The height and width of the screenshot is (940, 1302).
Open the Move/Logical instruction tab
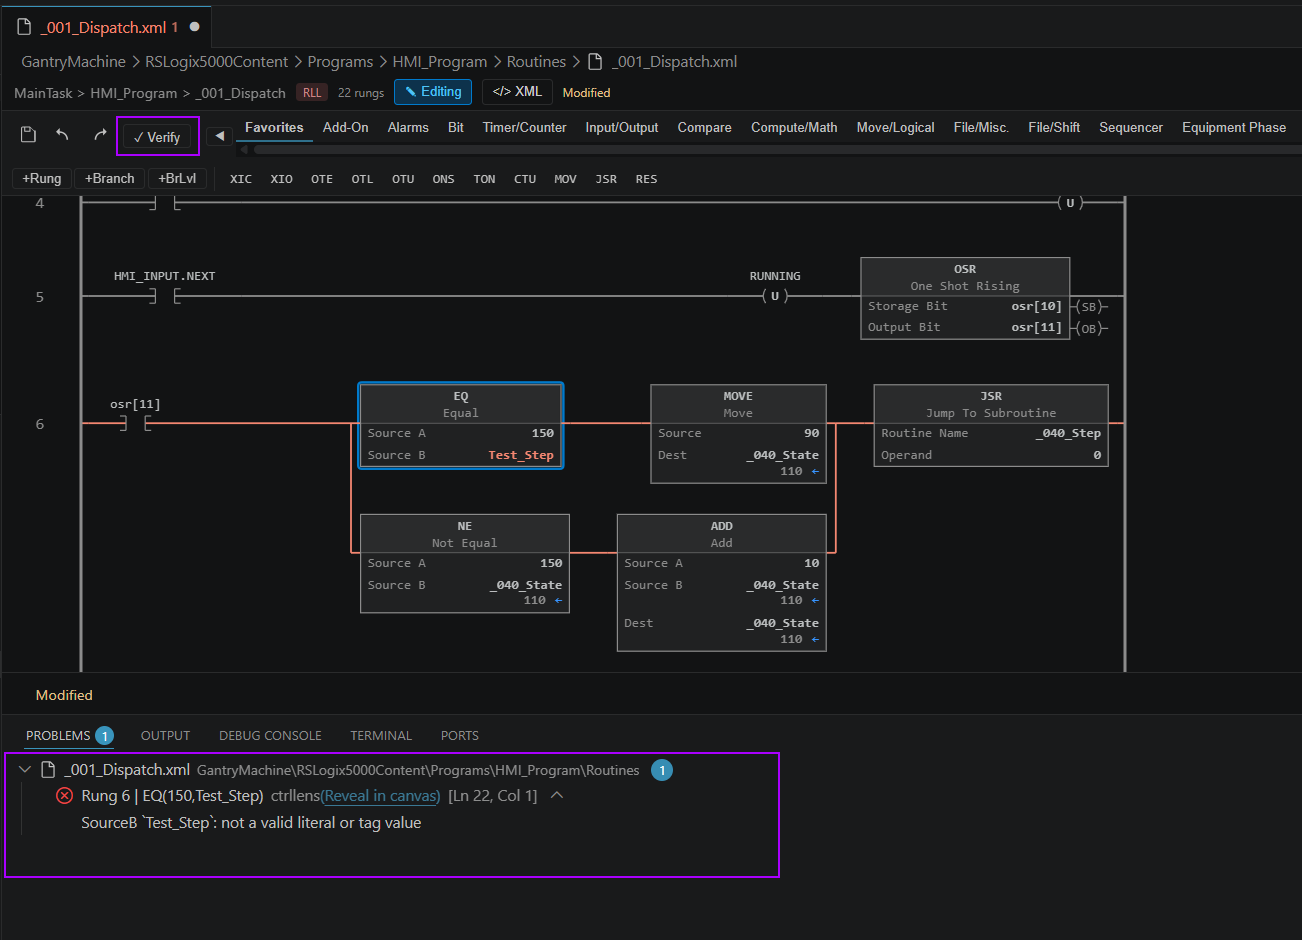pyautogui.click(x=895, y=128)
